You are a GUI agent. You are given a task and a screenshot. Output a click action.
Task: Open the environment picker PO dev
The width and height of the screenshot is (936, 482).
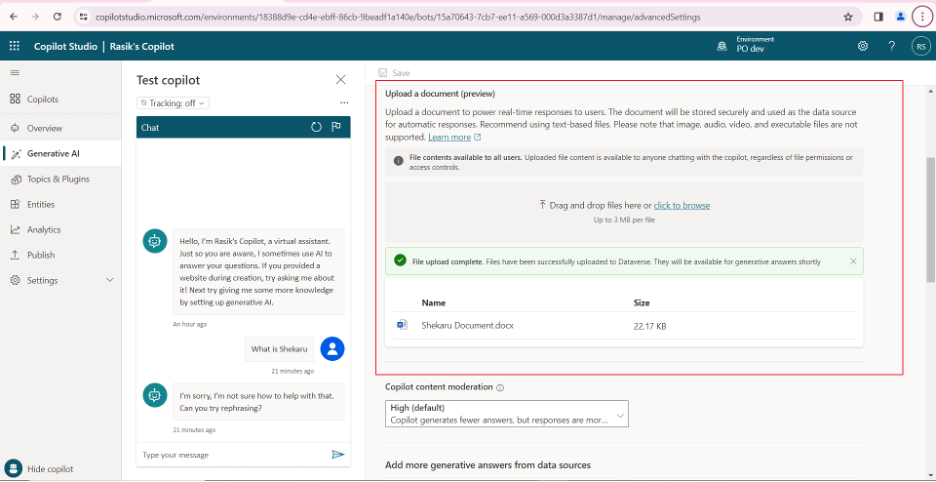point(744,45)
